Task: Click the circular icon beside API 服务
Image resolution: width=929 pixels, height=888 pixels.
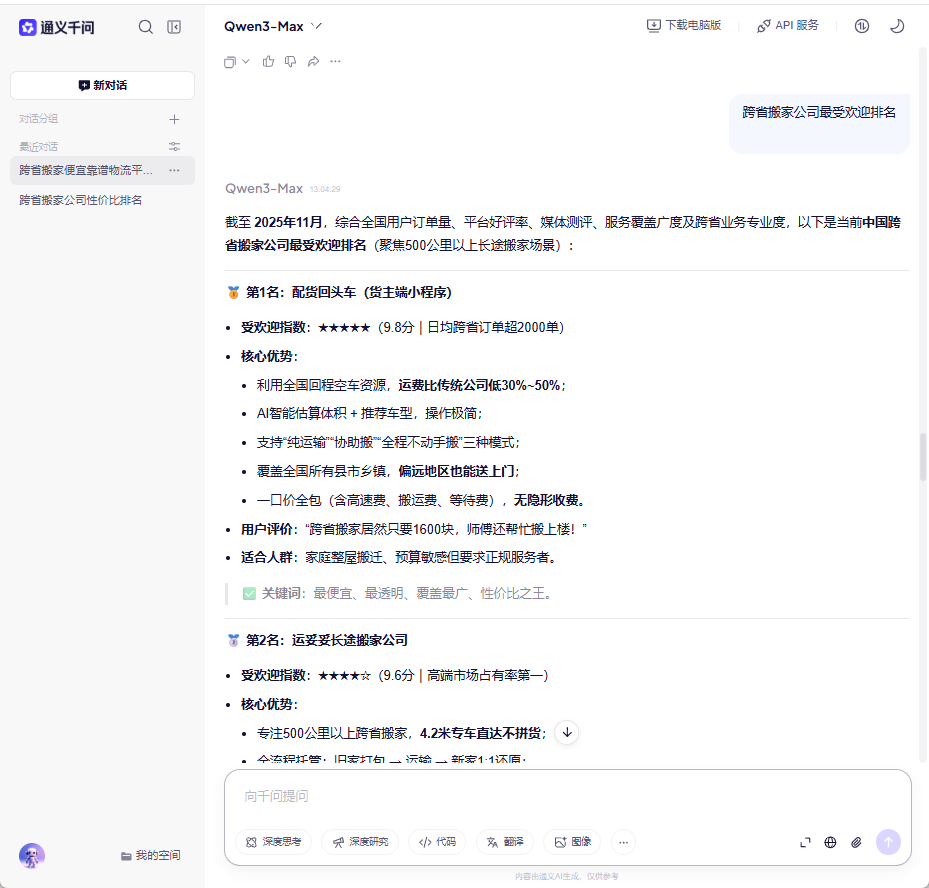Action: (861, 26)
